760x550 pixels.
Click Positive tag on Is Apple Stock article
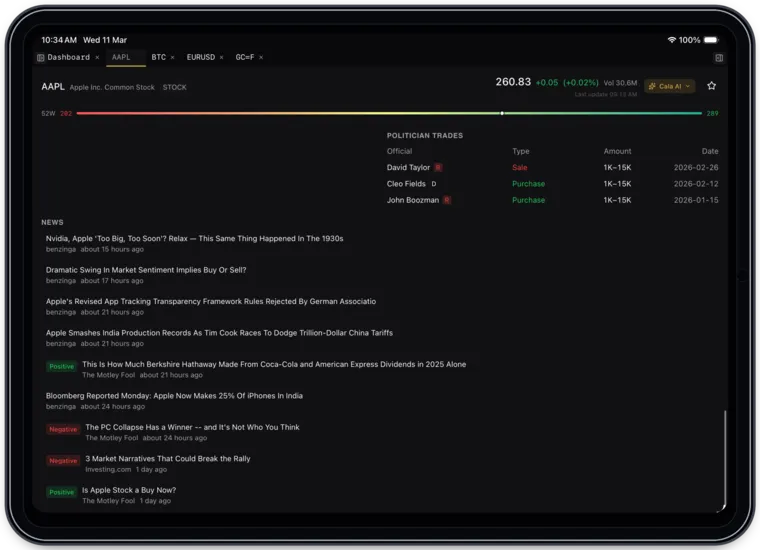coord(62,492)
